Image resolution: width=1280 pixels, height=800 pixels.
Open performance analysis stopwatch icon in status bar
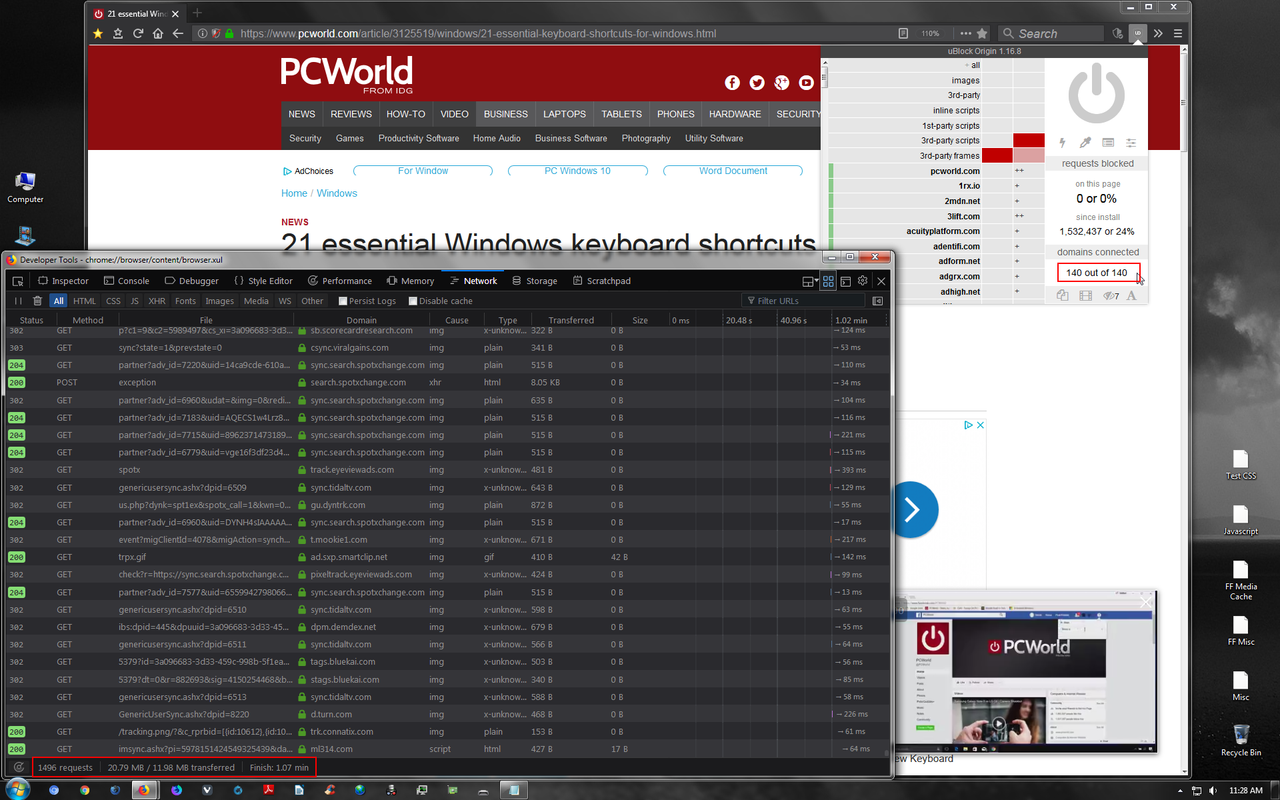coord(18,767)
